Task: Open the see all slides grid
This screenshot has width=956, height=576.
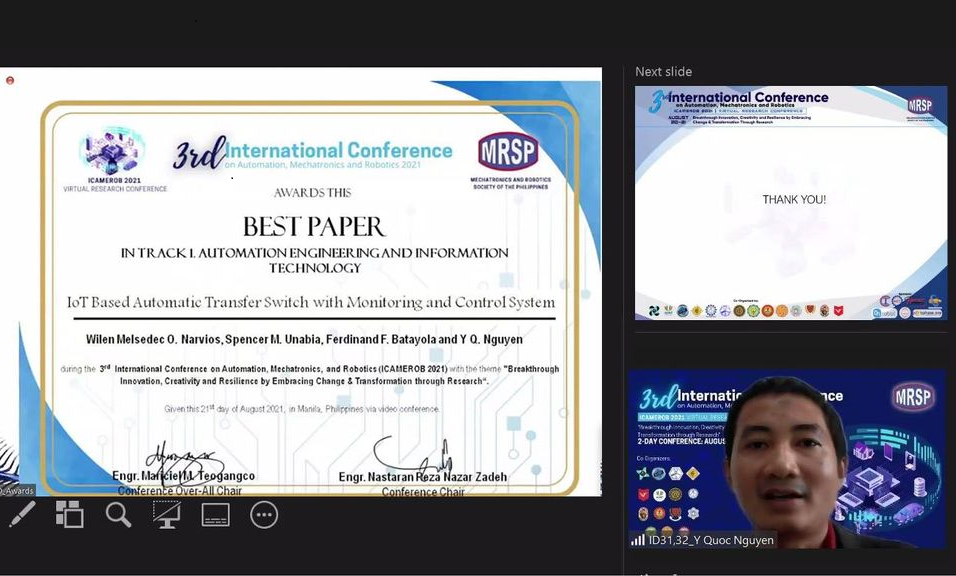Action: 70,514
